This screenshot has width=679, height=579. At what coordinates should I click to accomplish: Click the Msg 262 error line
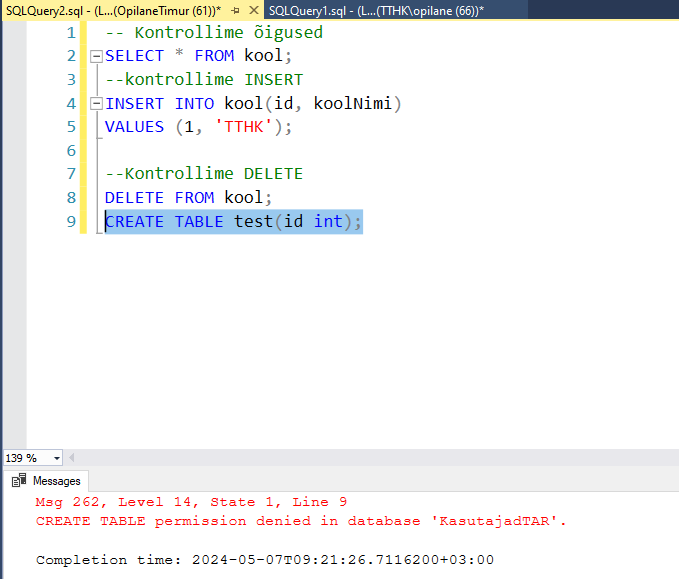point(191,502)
